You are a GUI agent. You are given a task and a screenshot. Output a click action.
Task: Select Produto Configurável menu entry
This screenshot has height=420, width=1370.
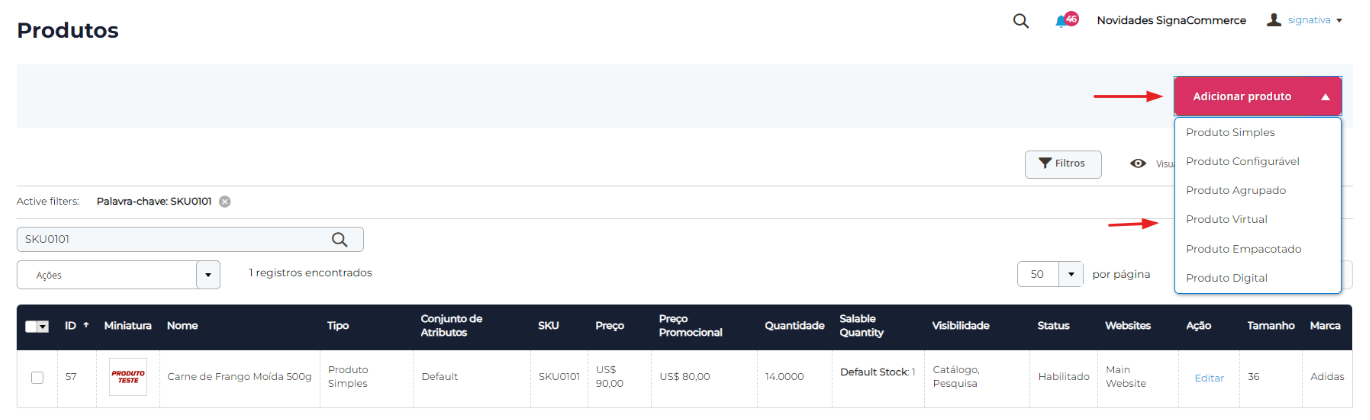pos(1242,161)
